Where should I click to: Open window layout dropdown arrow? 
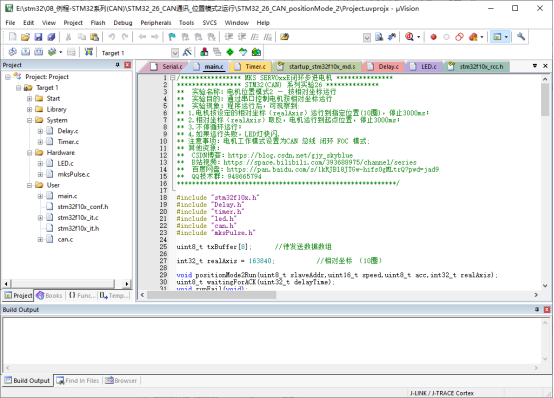506,37
